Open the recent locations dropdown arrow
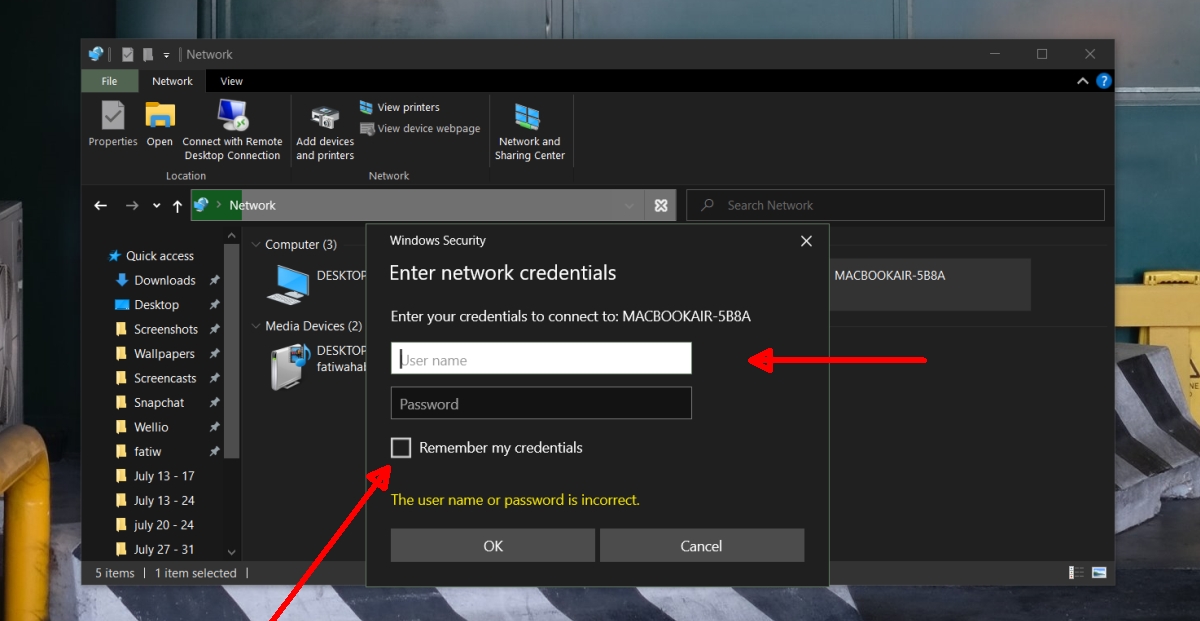1200x621 pixels. click(156, 206)
